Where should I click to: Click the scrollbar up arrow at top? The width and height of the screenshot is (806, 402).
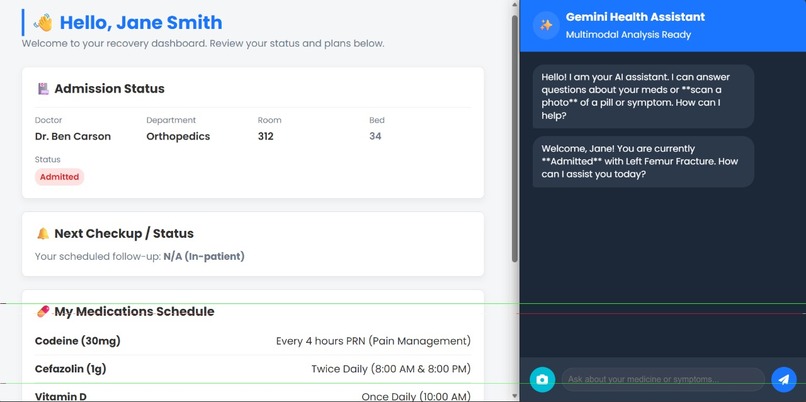[515, 4]
